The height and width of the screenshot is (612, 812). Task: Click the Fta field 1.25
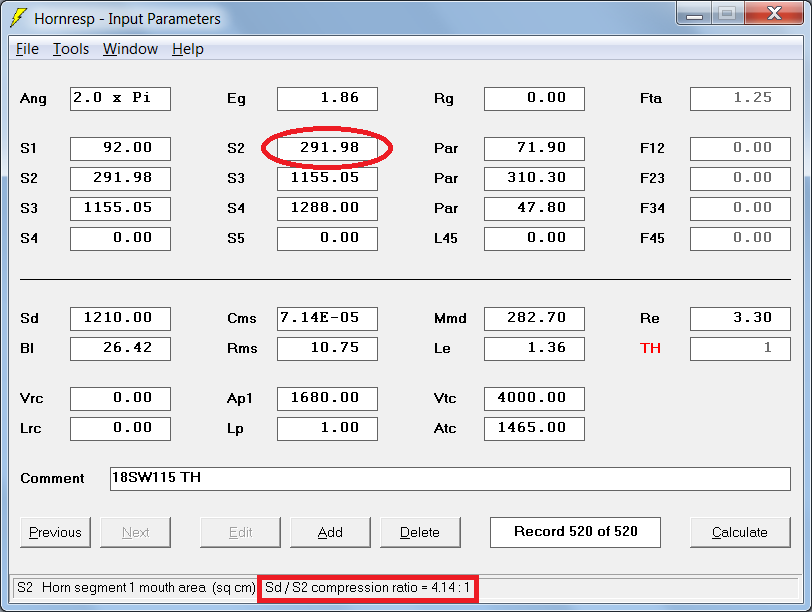(x=741, y=99)
